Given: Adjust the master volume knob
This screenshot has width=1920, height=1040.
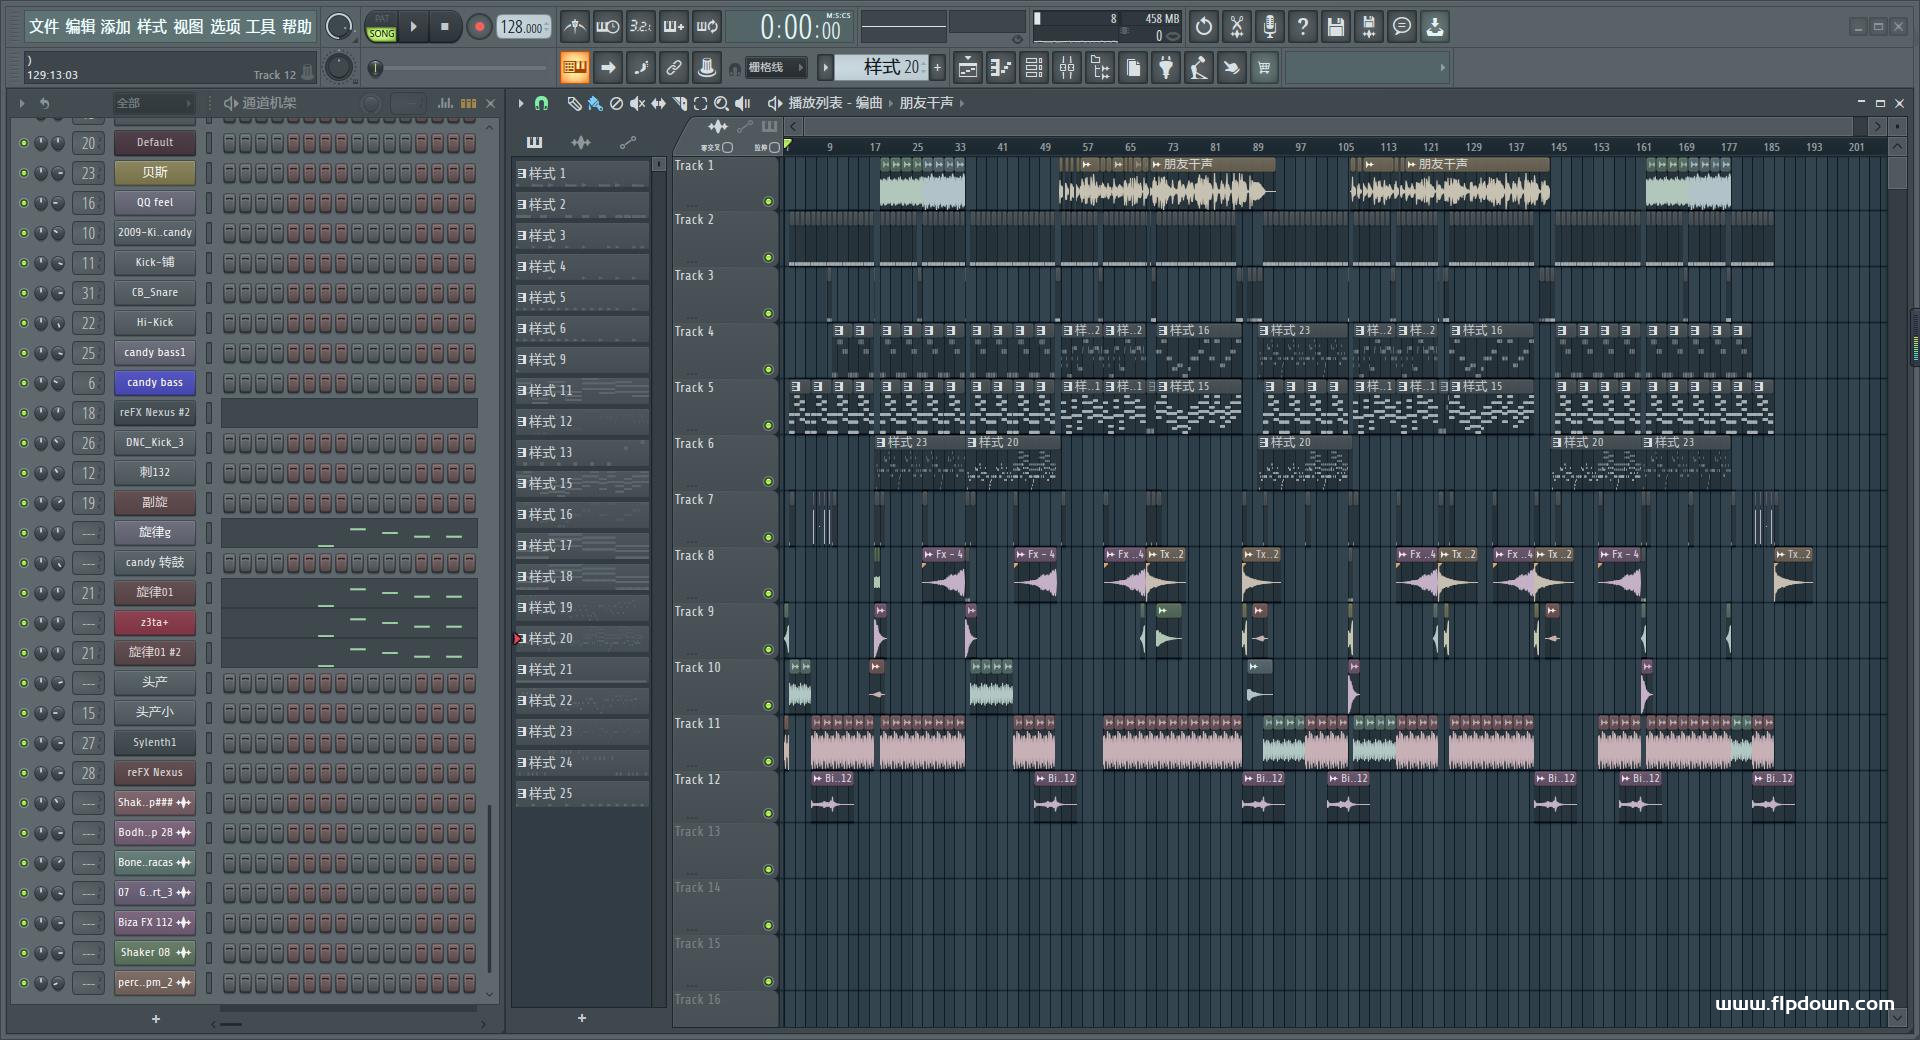Looking at the screenshot, I should [340, 27].
